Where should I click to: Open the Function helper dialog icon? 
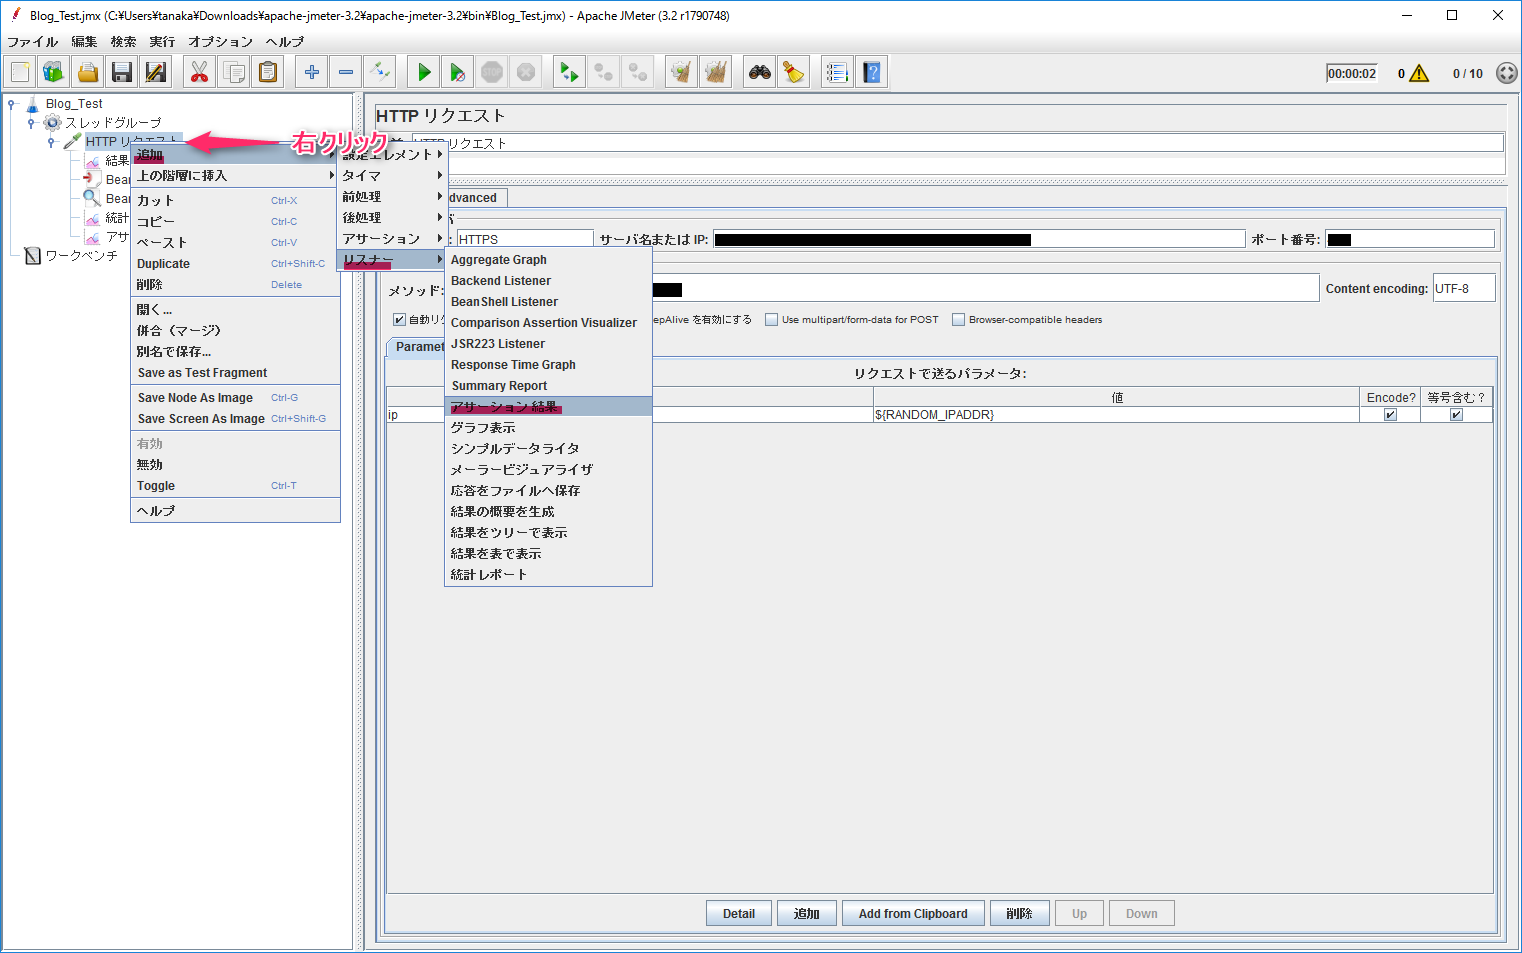838,72
